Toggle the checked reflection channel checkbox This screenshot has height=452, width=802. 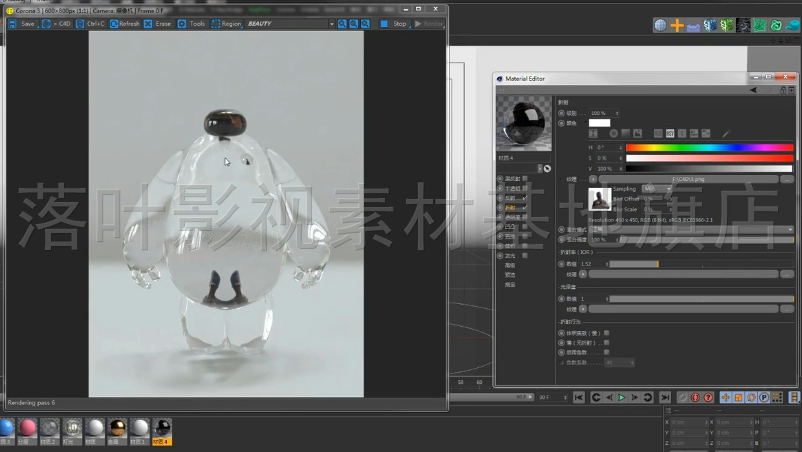pyautogui.click(x=525, y=198)
